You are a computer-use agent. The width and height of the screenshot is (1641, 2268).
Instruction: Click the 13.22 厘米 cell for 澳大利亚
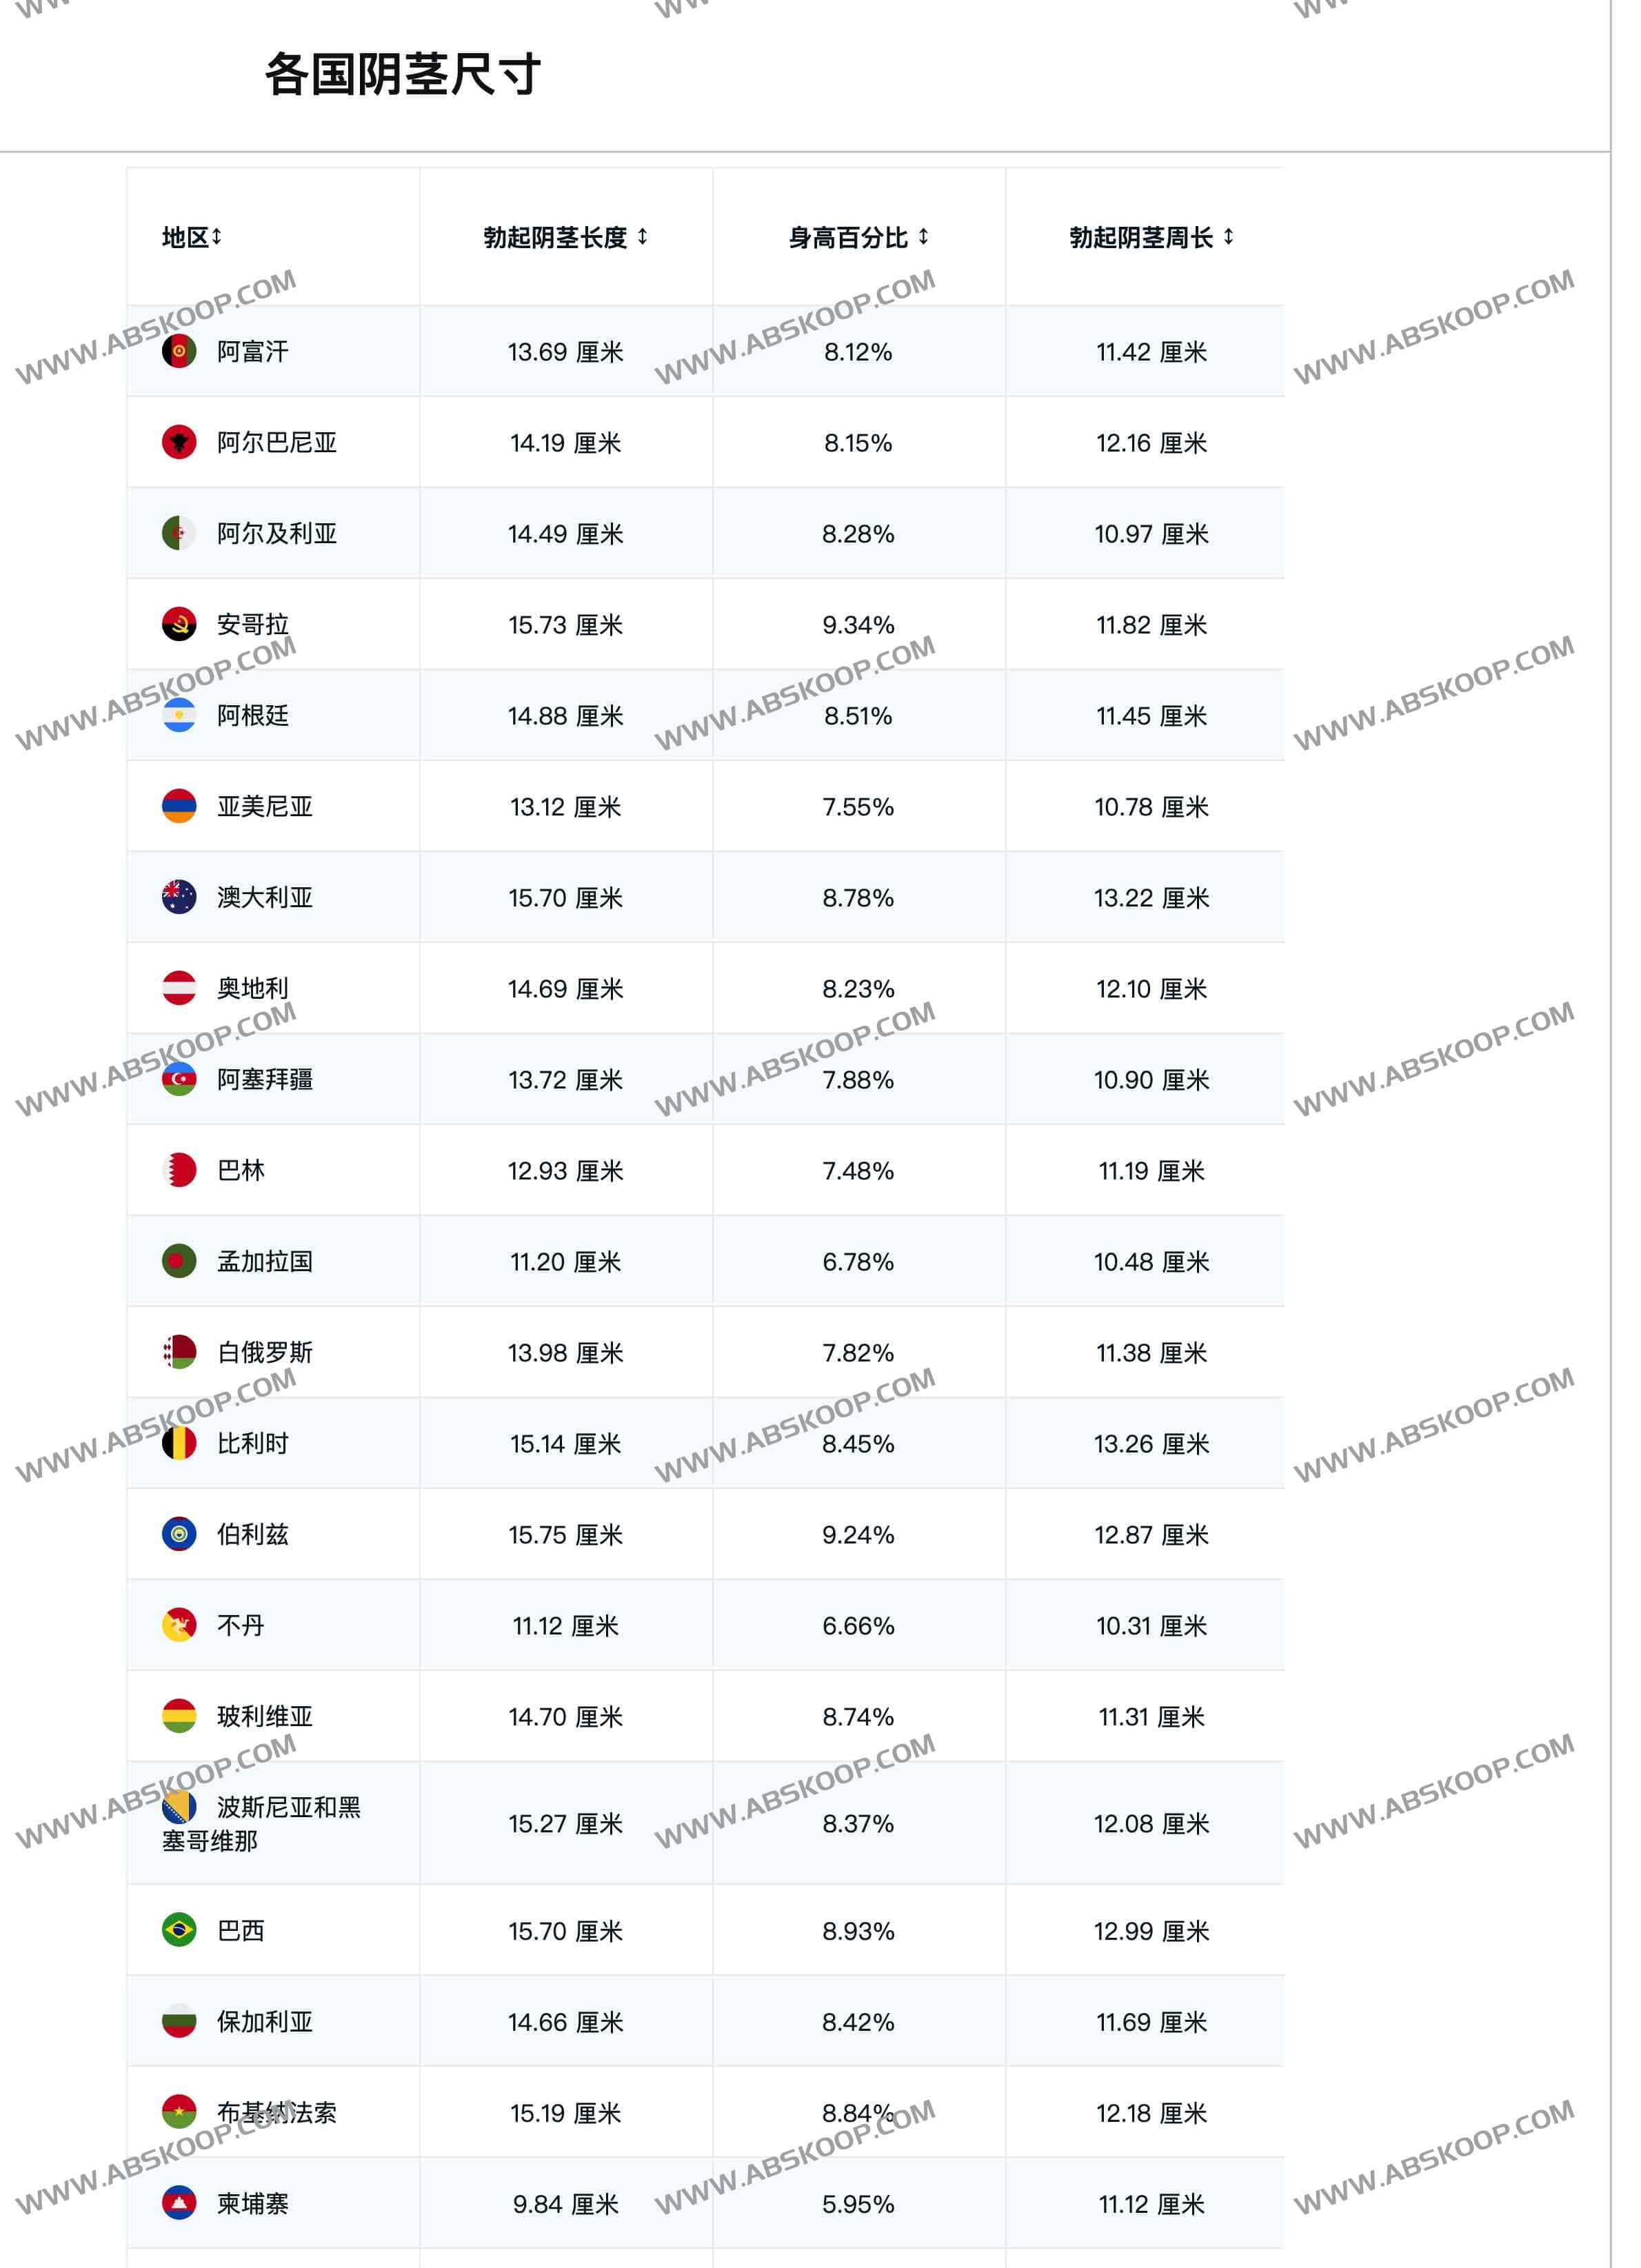click(x=1151, y=898)
